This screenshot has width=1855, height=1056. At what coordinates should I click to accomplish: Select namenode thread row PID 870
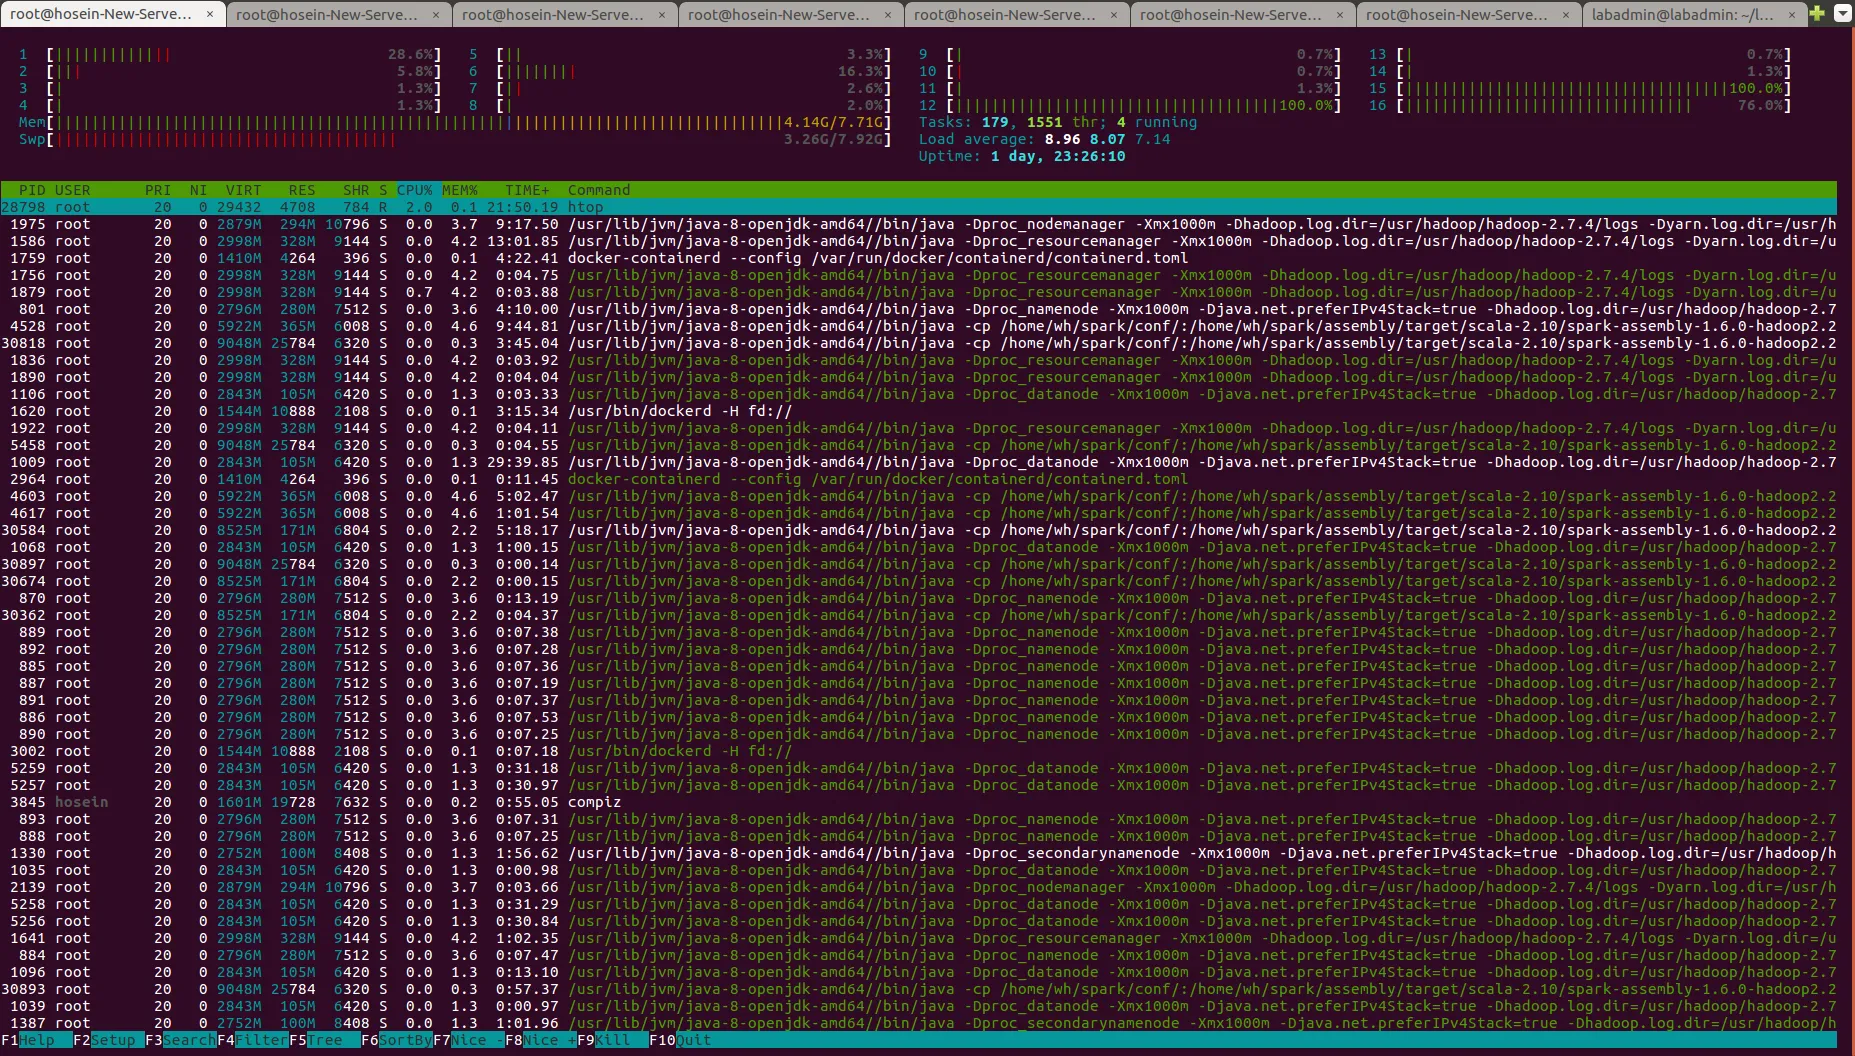pyautogui.click(x=918, y=598)
